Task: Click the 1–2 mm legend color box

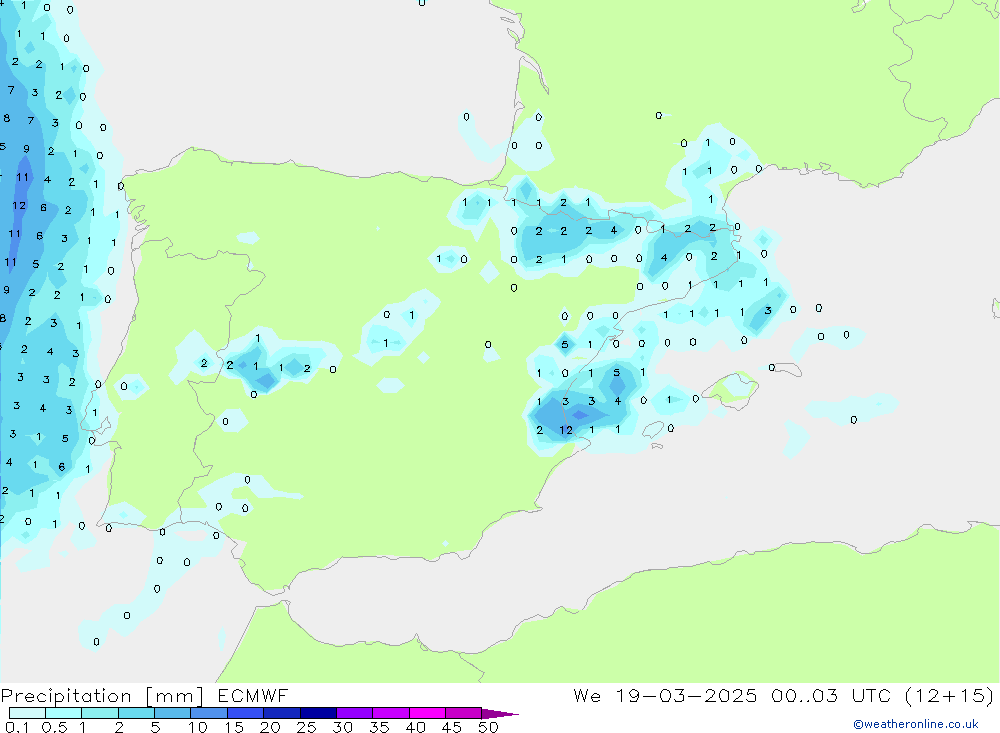Action: click(x=100, y=713)
